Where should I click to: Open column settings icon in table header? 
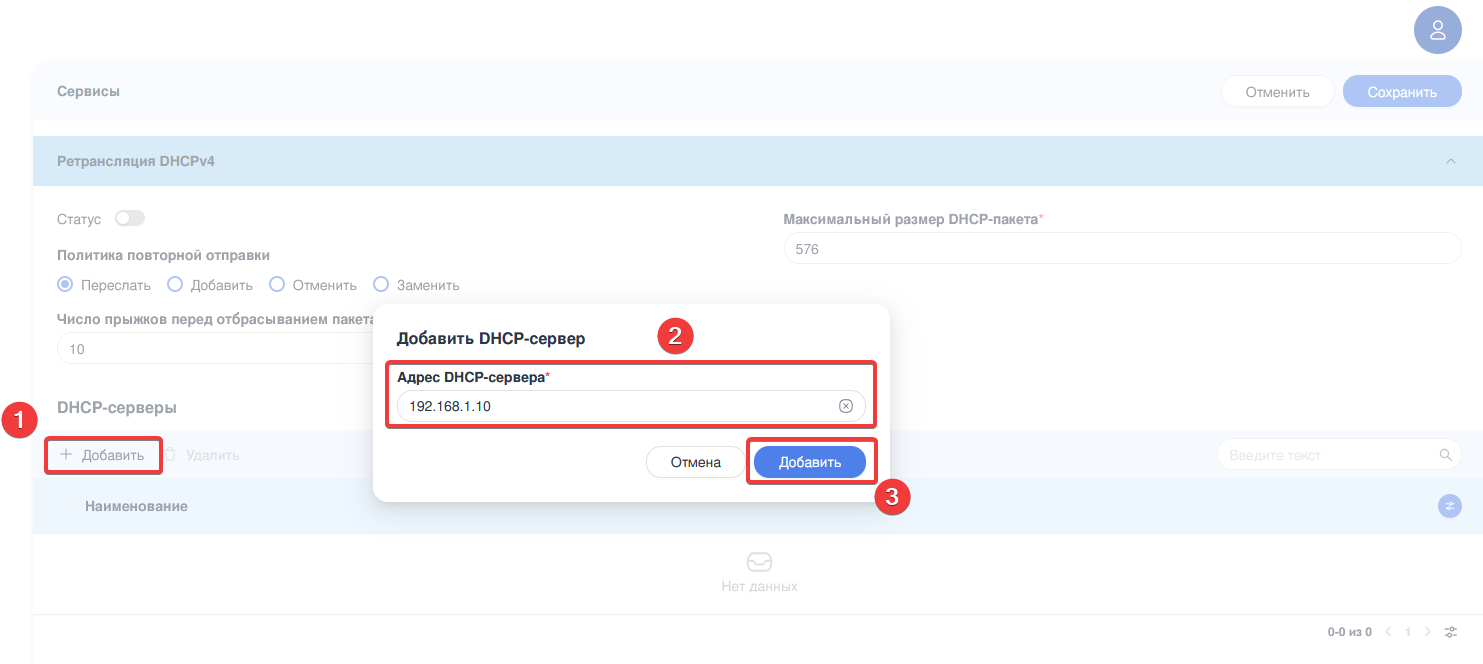(x=1449, y=506)
